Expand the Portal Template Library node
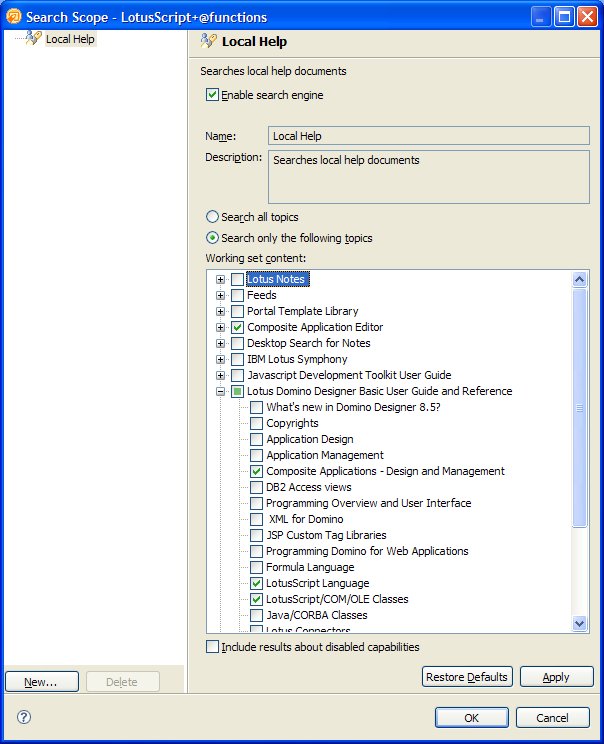The height and width of the screenshot is (744, 604). click(220, 312)
